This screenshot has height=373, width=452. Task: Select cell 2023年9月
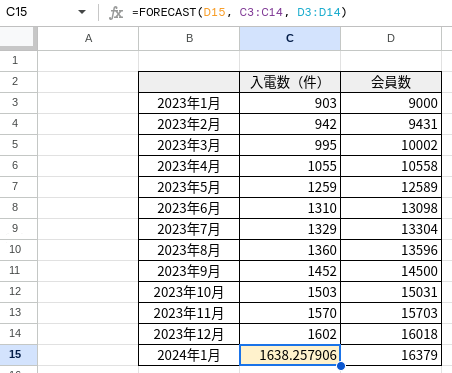coord(189,271)
